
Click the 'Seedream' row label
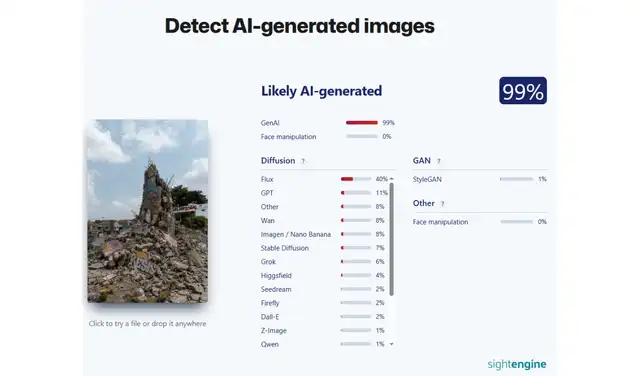click(276, 289)
